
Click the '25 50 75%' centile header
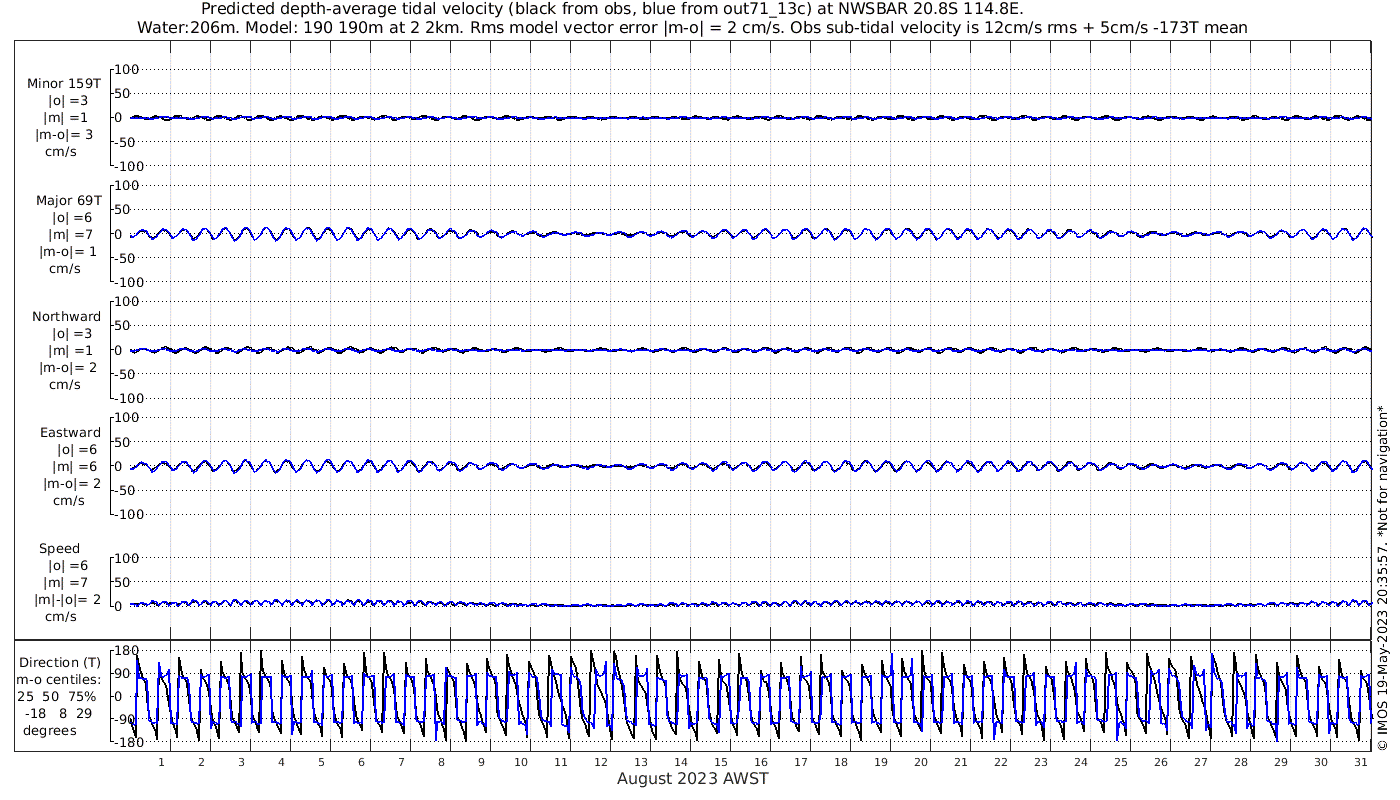(x=56, y=696)
